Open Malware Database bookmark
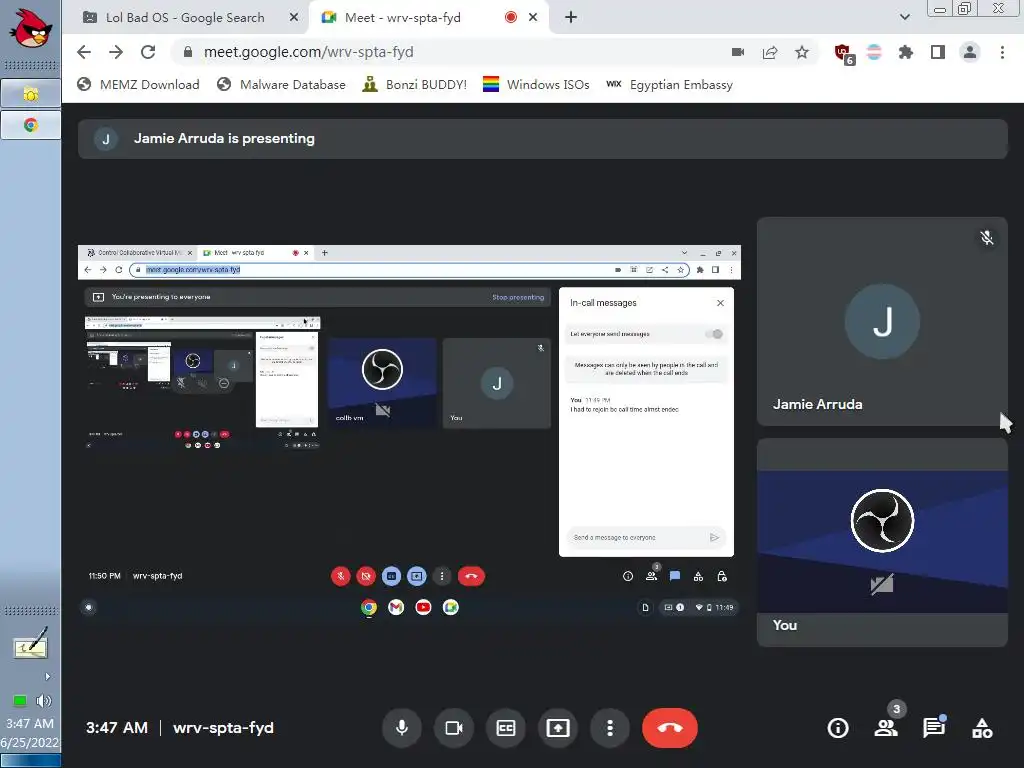 (x=281, y=84)
